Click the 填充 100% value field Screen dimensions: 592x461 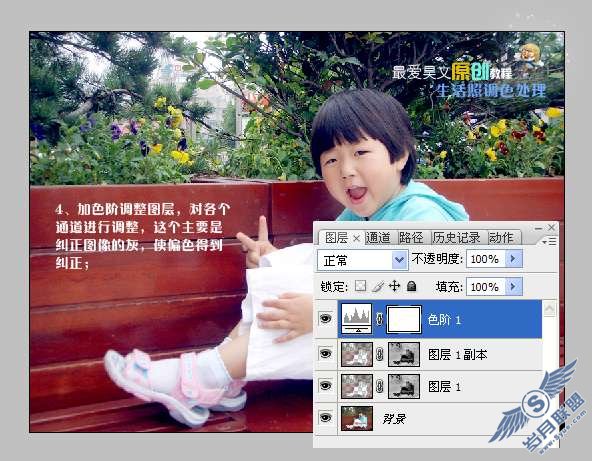pos(485,287)
